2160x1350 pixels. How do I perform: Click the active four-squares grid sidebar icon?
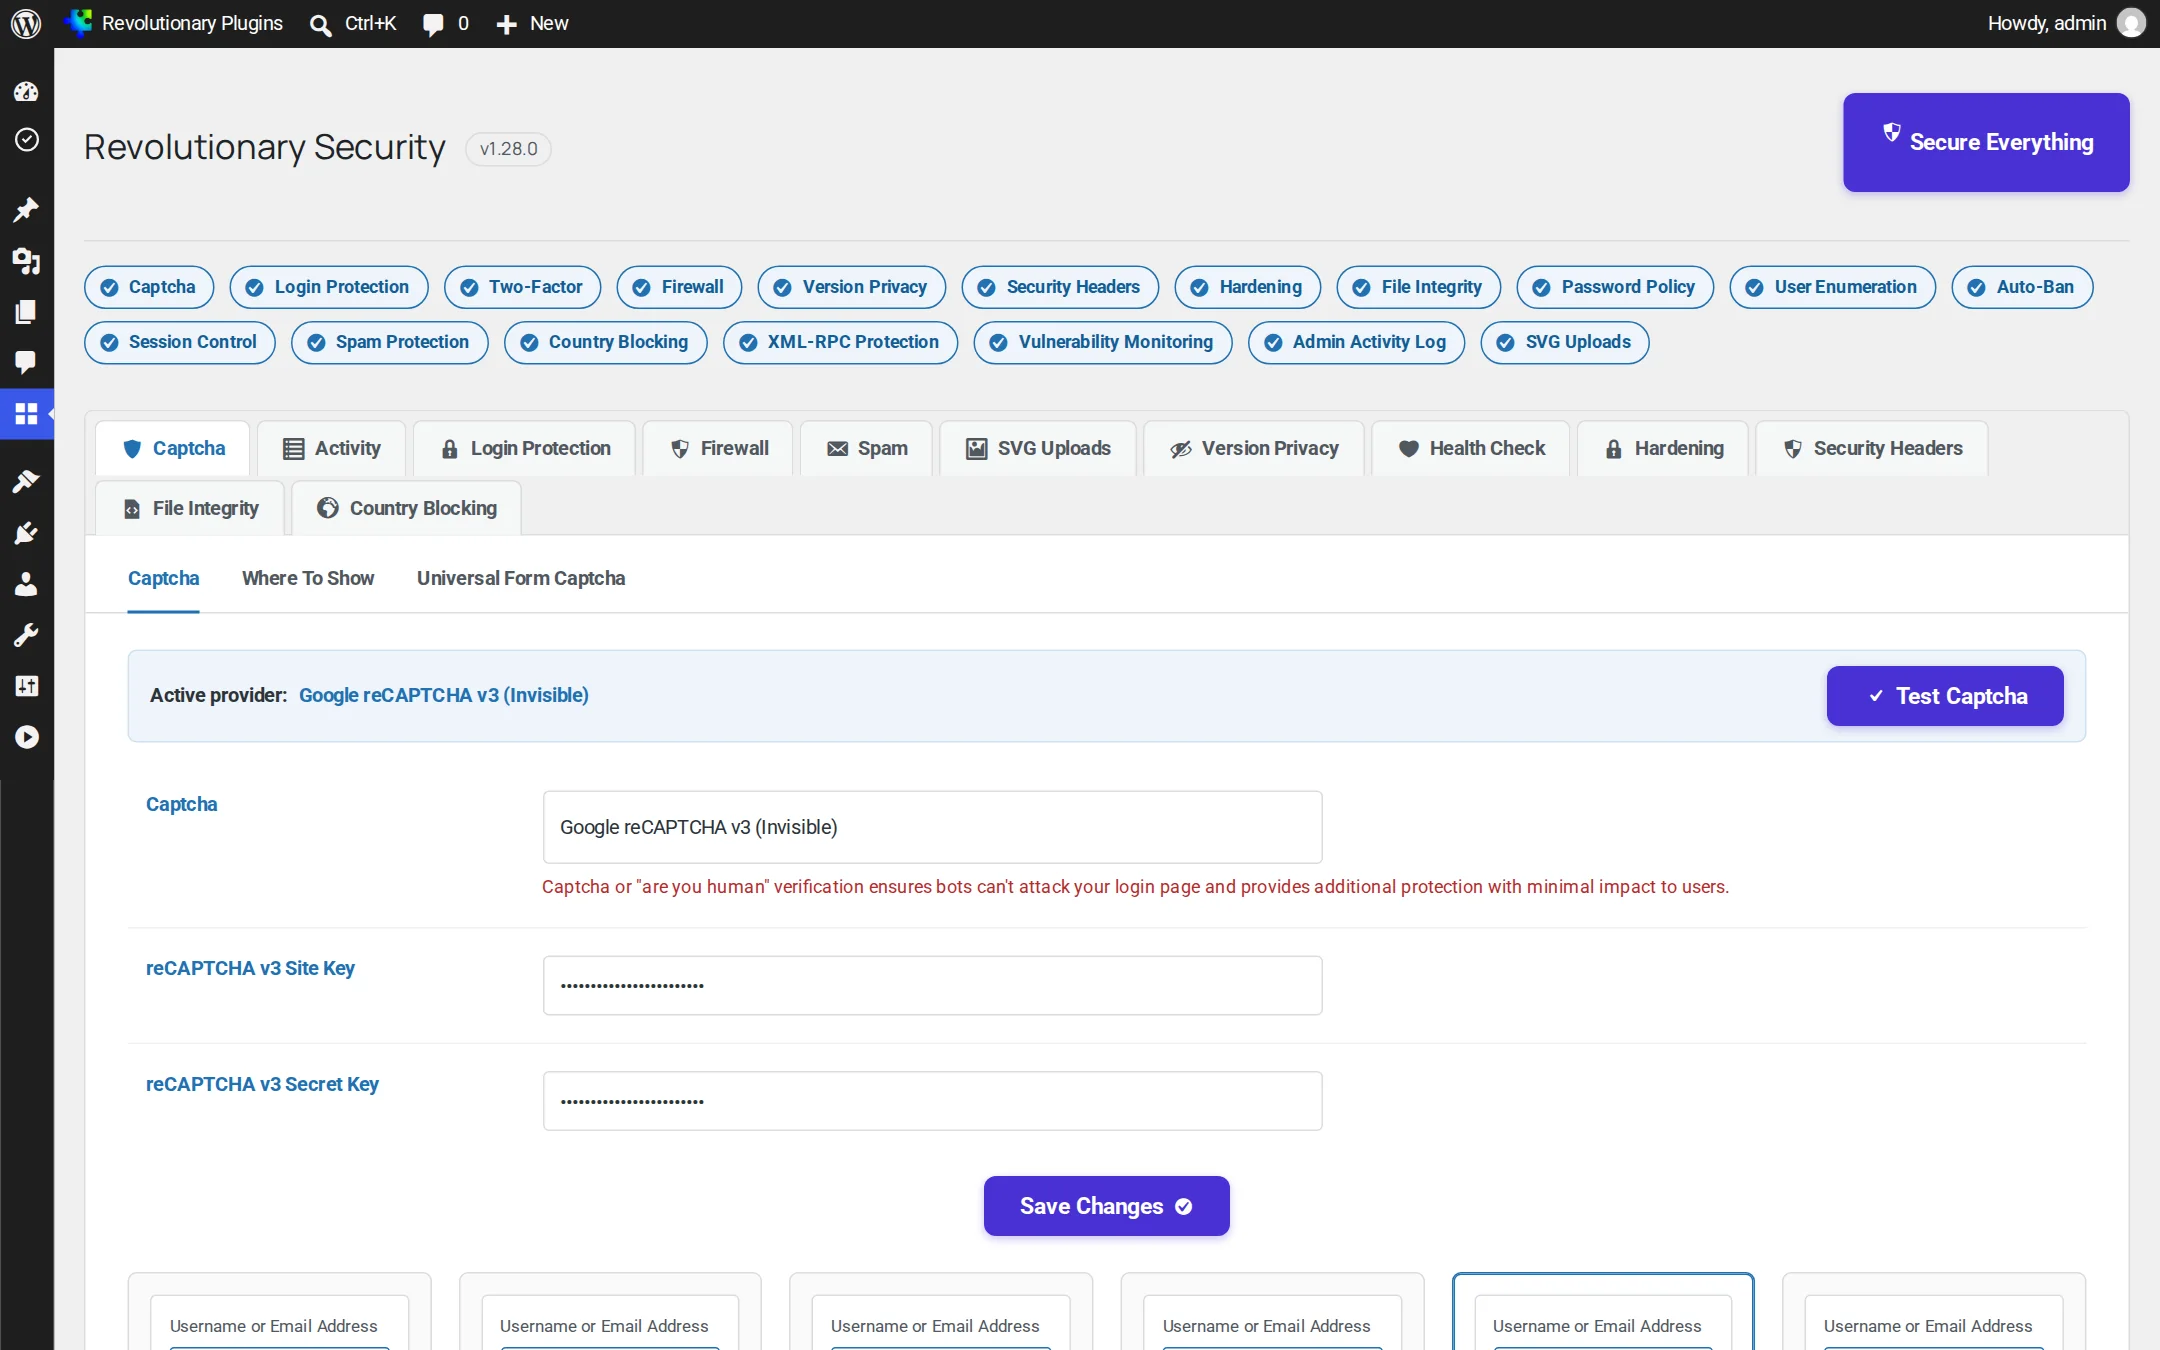26,413
